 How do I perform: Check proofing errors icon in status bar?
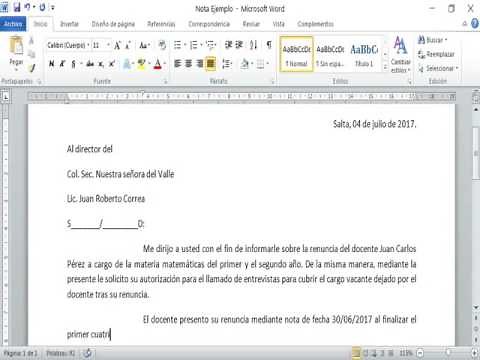tap(88, 353)
